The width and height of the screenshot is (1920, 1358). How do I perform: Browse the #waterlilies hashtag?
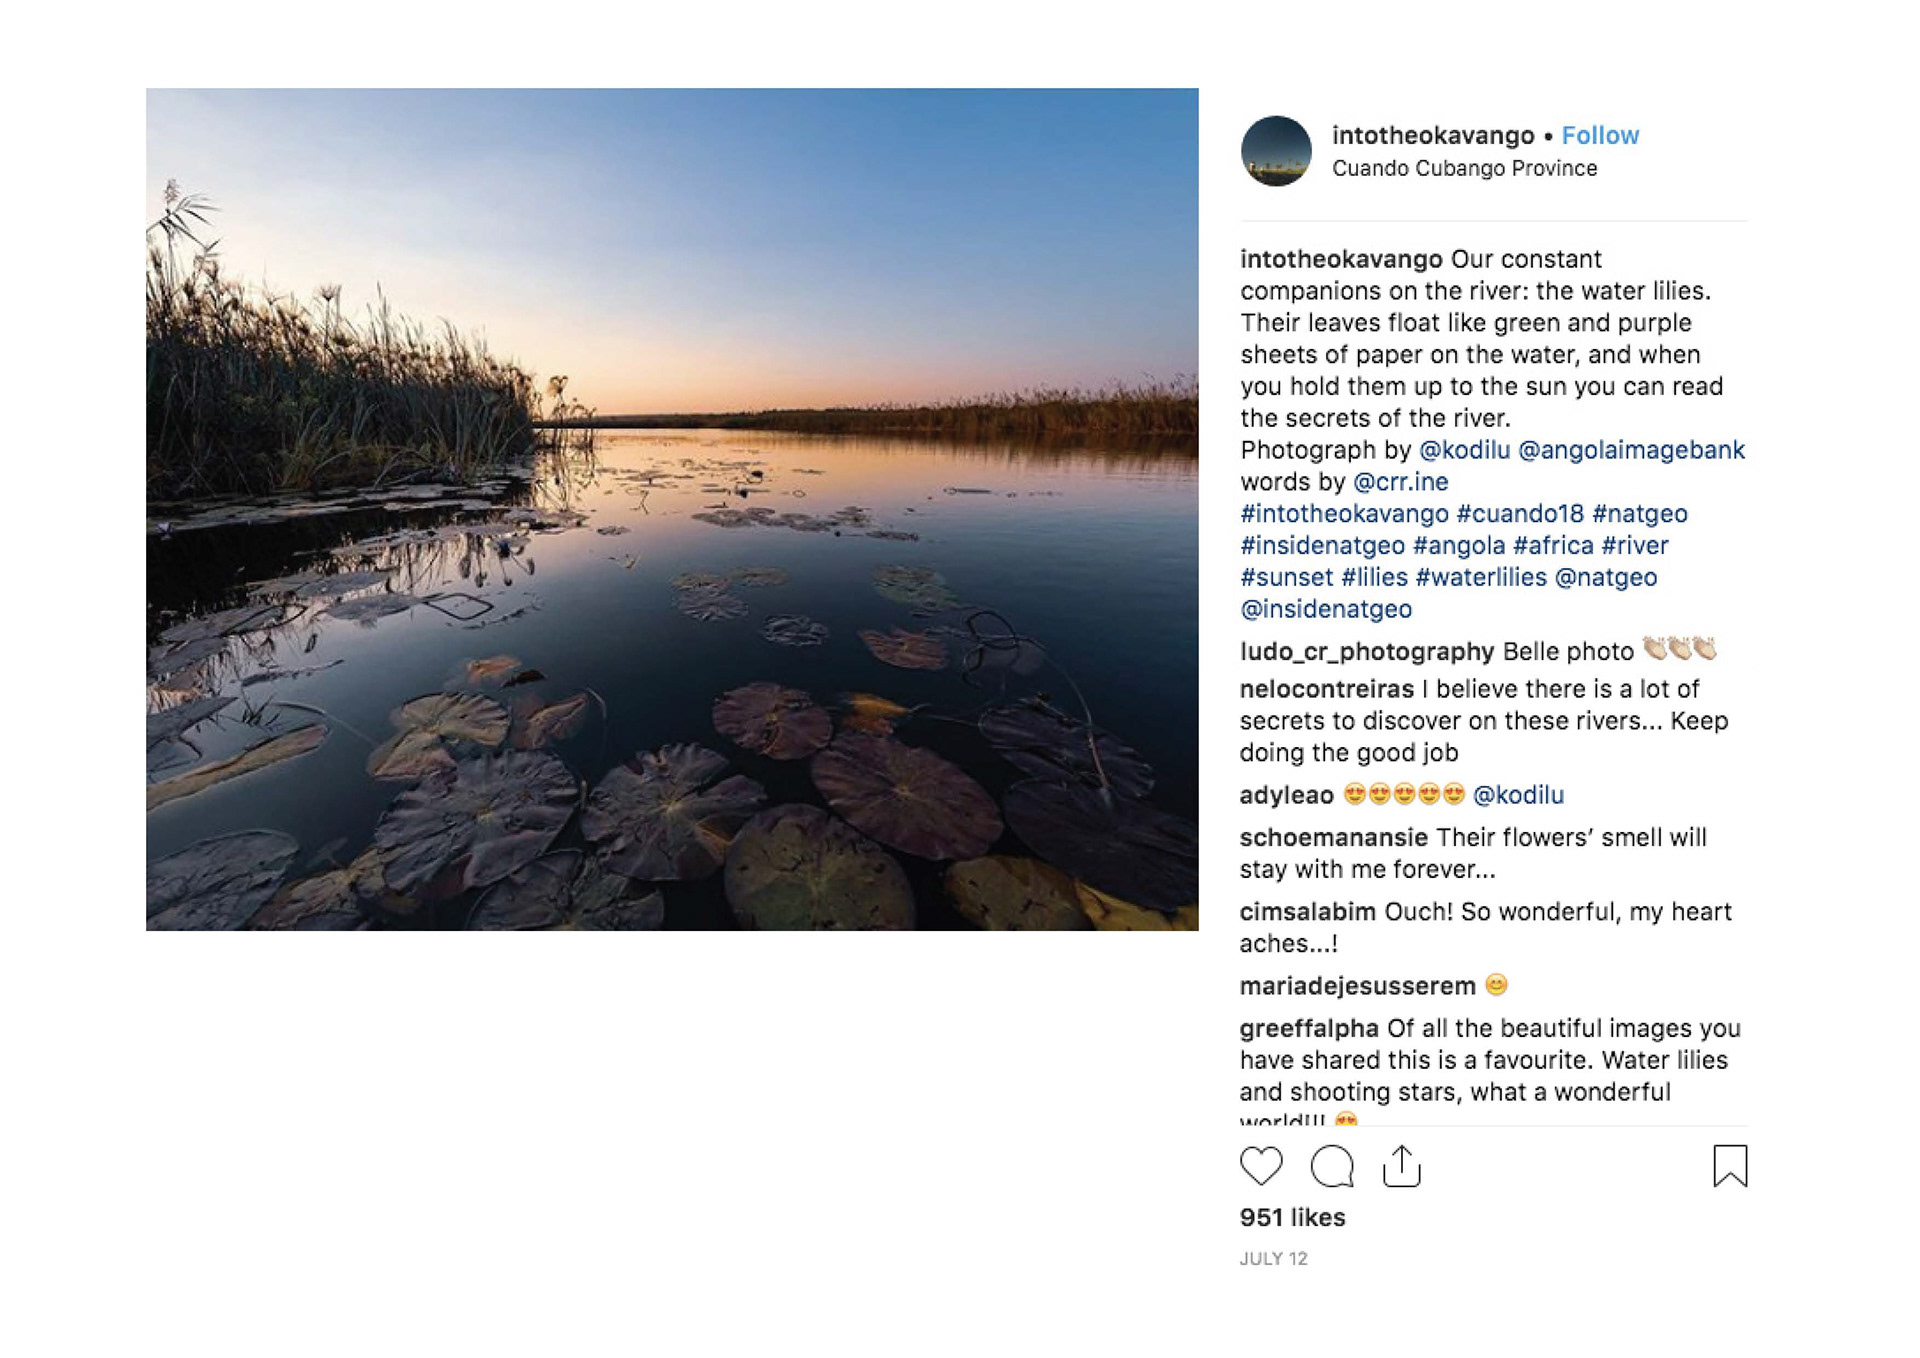(x=1480, y=577)
